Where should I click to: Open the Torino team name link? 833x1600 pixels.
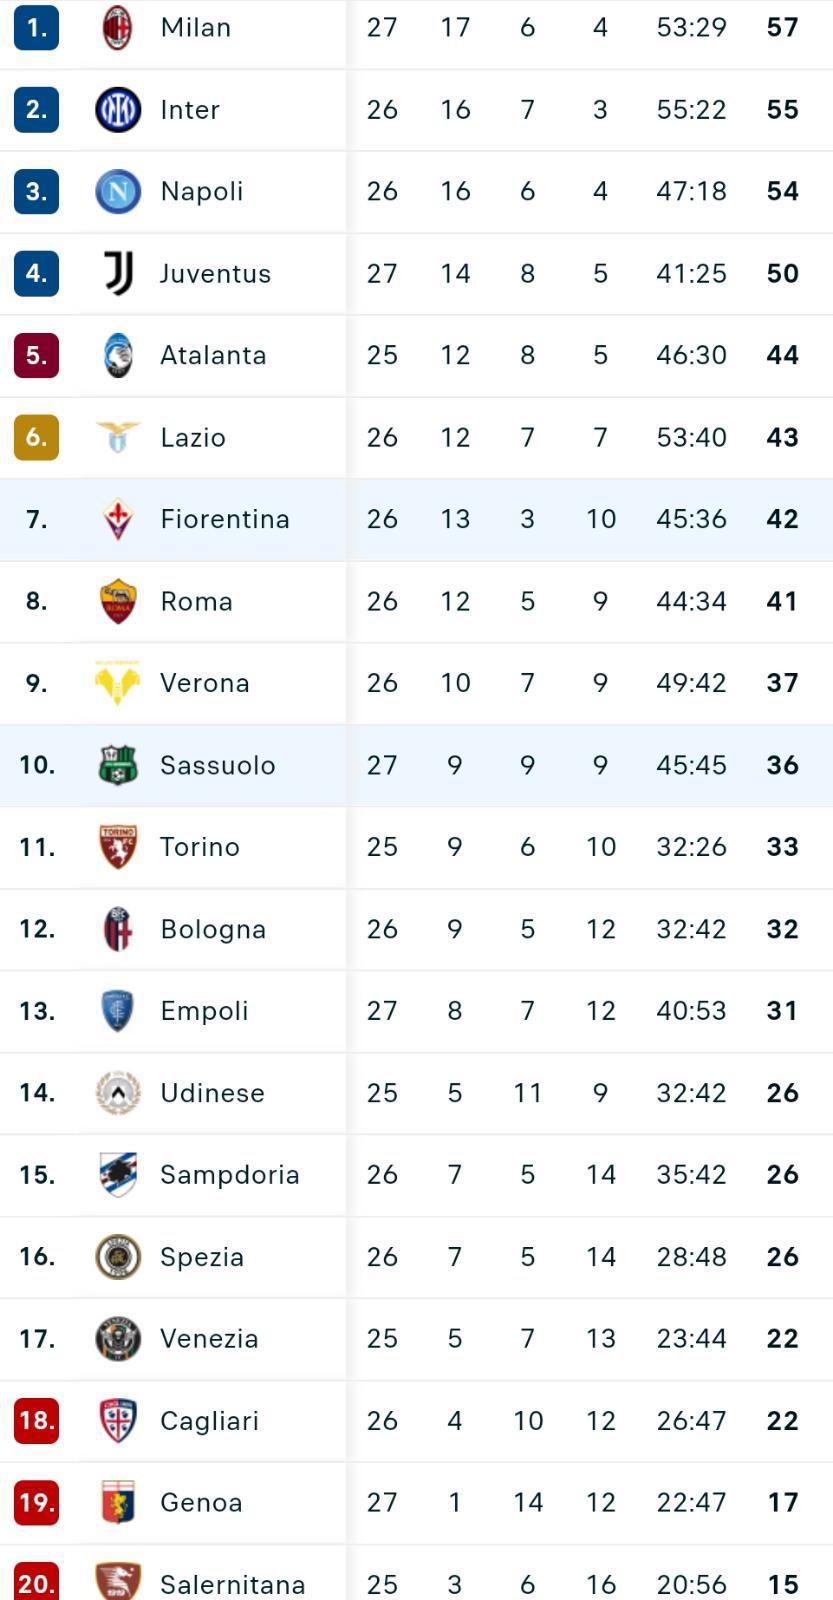pyautogui.click(x=200, y=847)
